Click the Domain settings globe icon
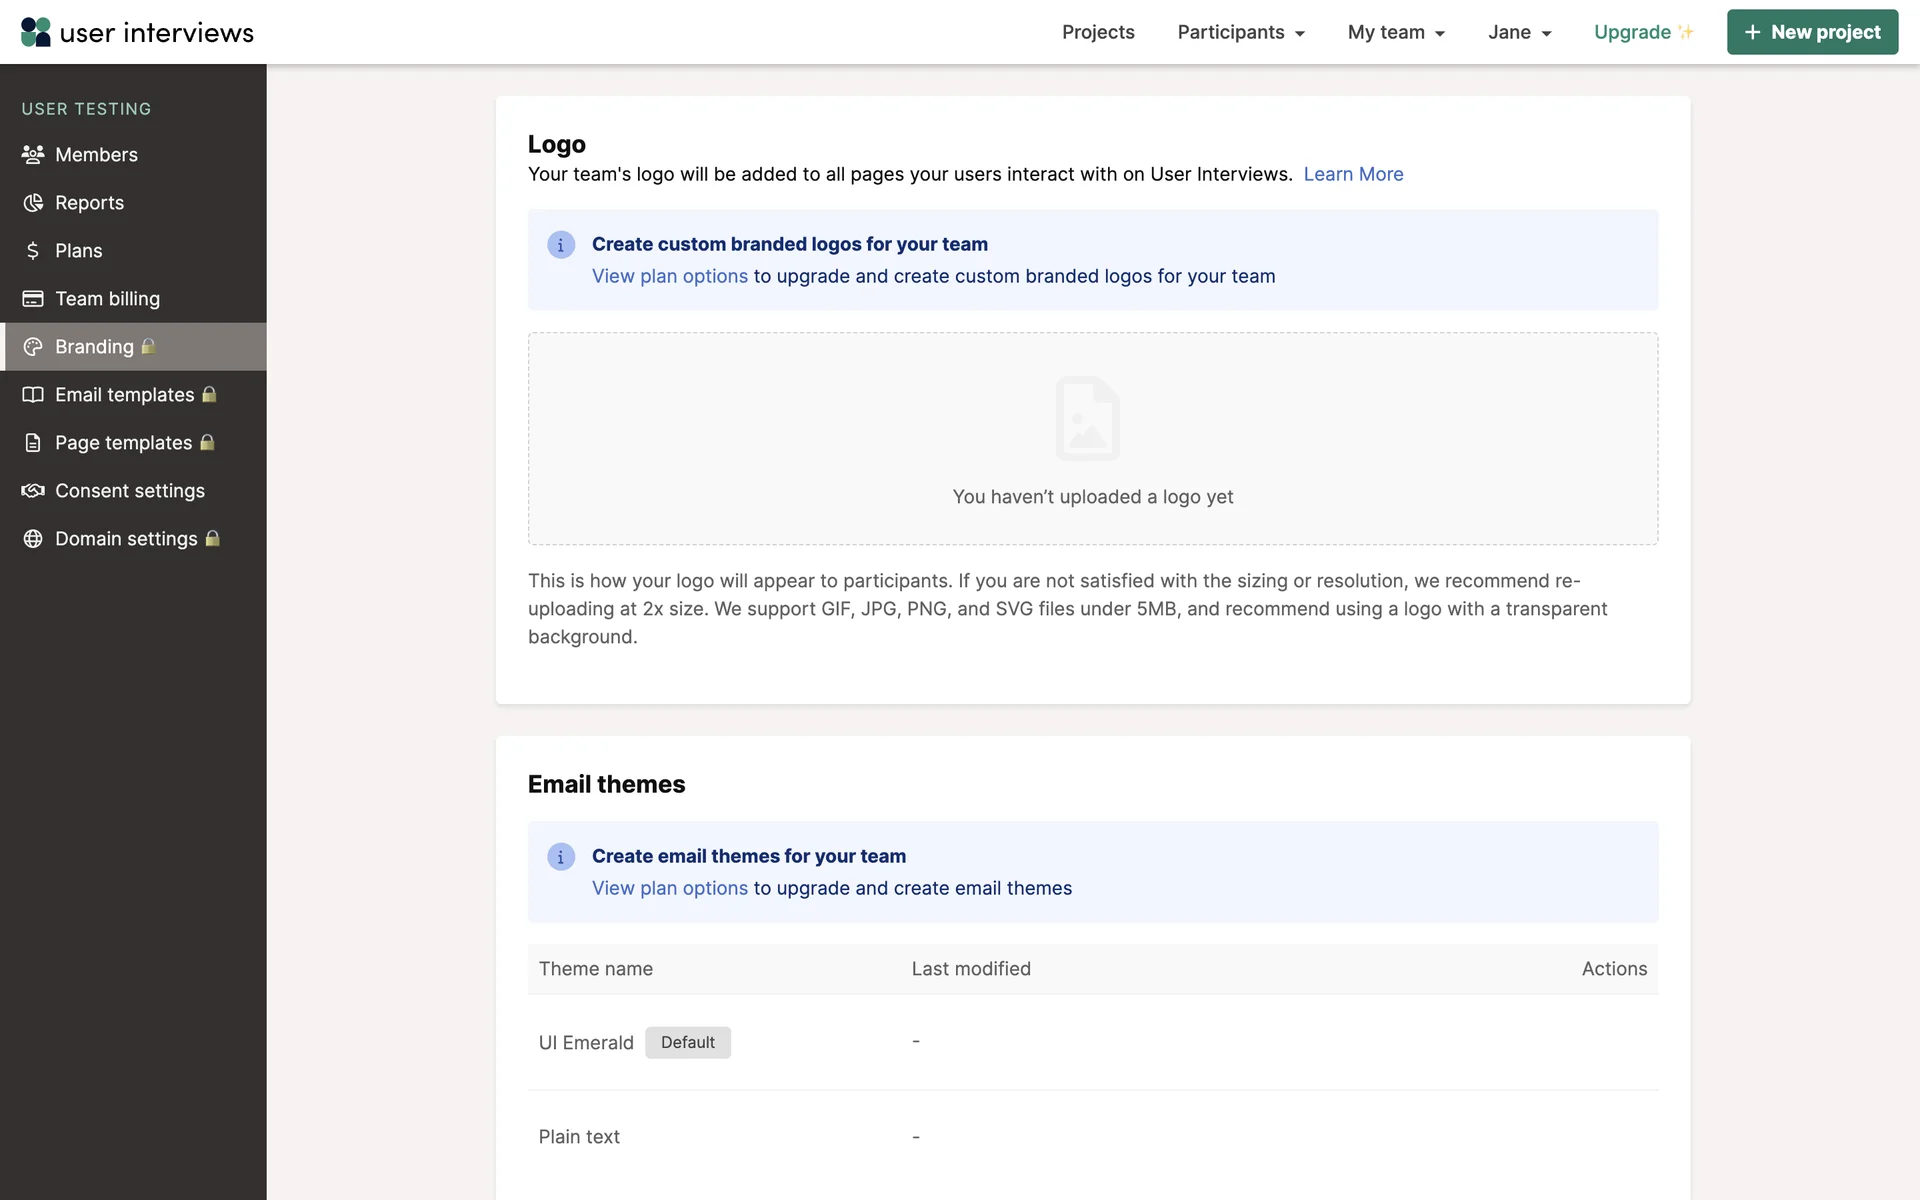This screenshot has height=1200, width=1920. 33,539
